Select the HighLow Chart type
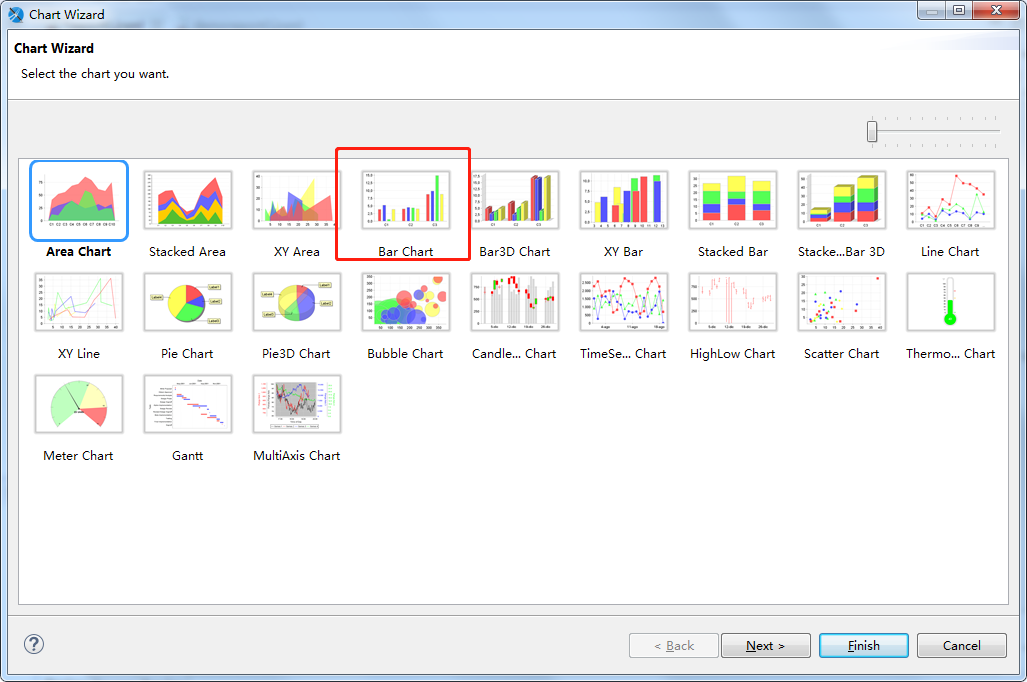 (x=732, y=302)
